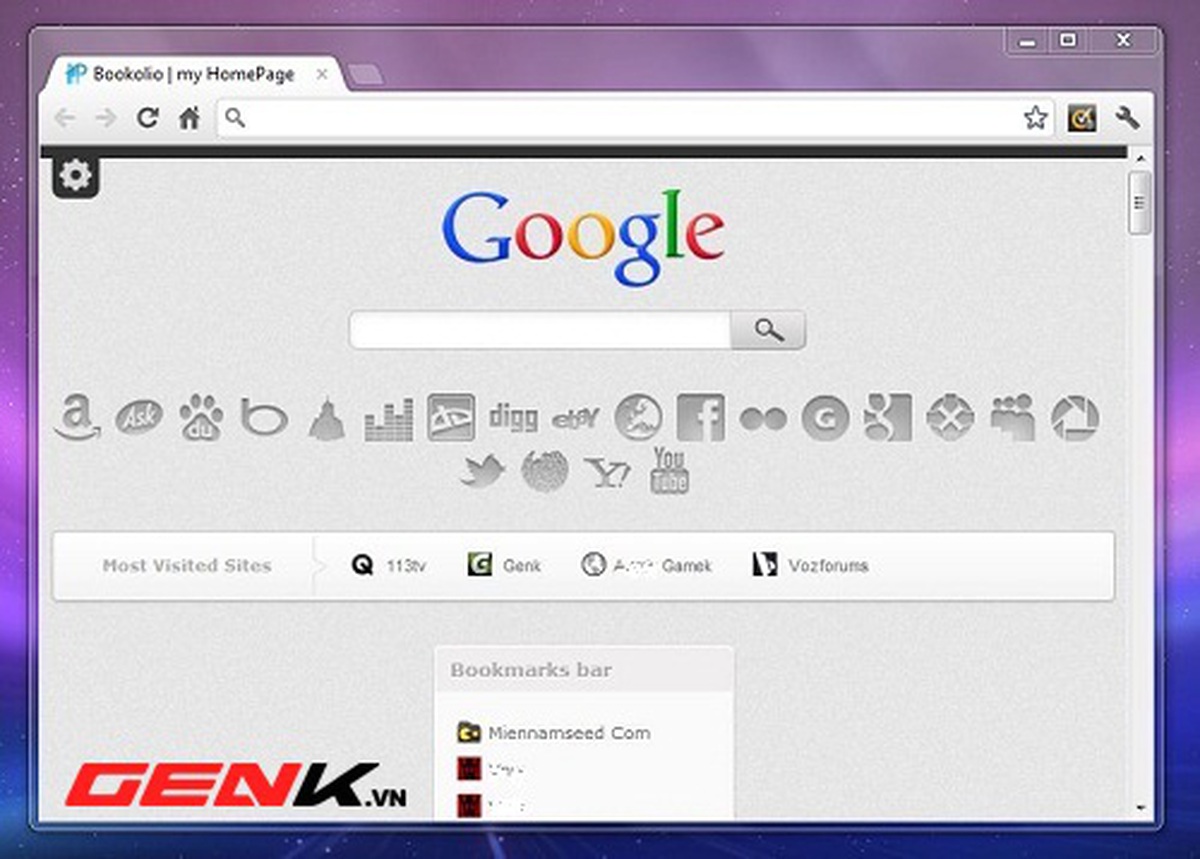
Task: Open the digg shortcut icon
Action: pos(513,417)
